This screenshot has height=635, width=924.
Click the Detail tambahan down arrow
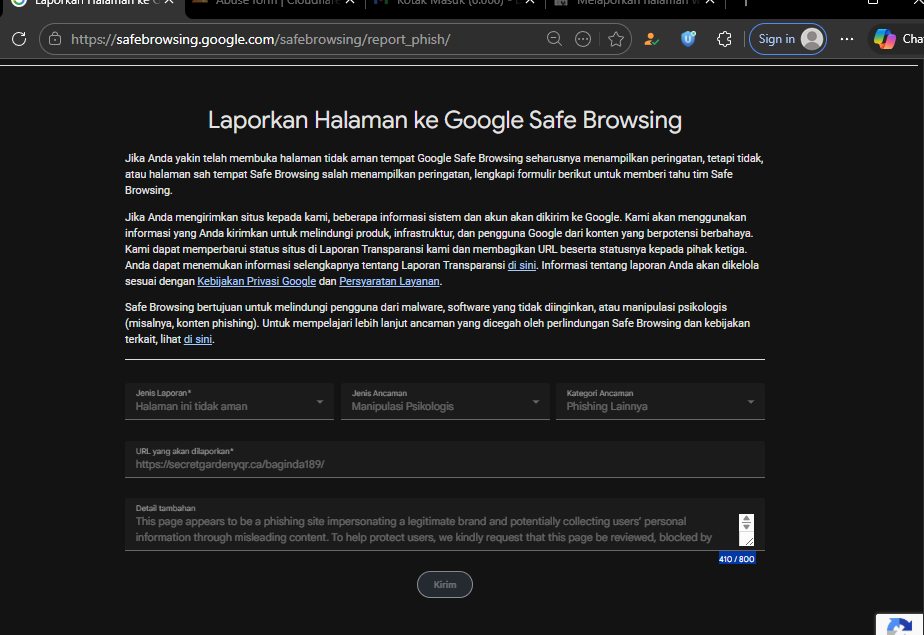(x=746, y=526)
